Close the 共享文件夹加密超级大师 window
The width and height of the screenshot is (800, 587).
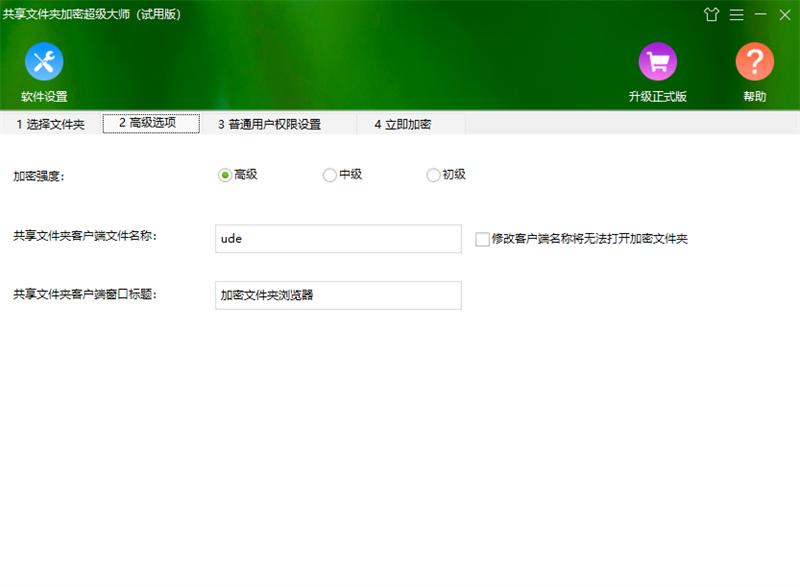tap(785, 15)
